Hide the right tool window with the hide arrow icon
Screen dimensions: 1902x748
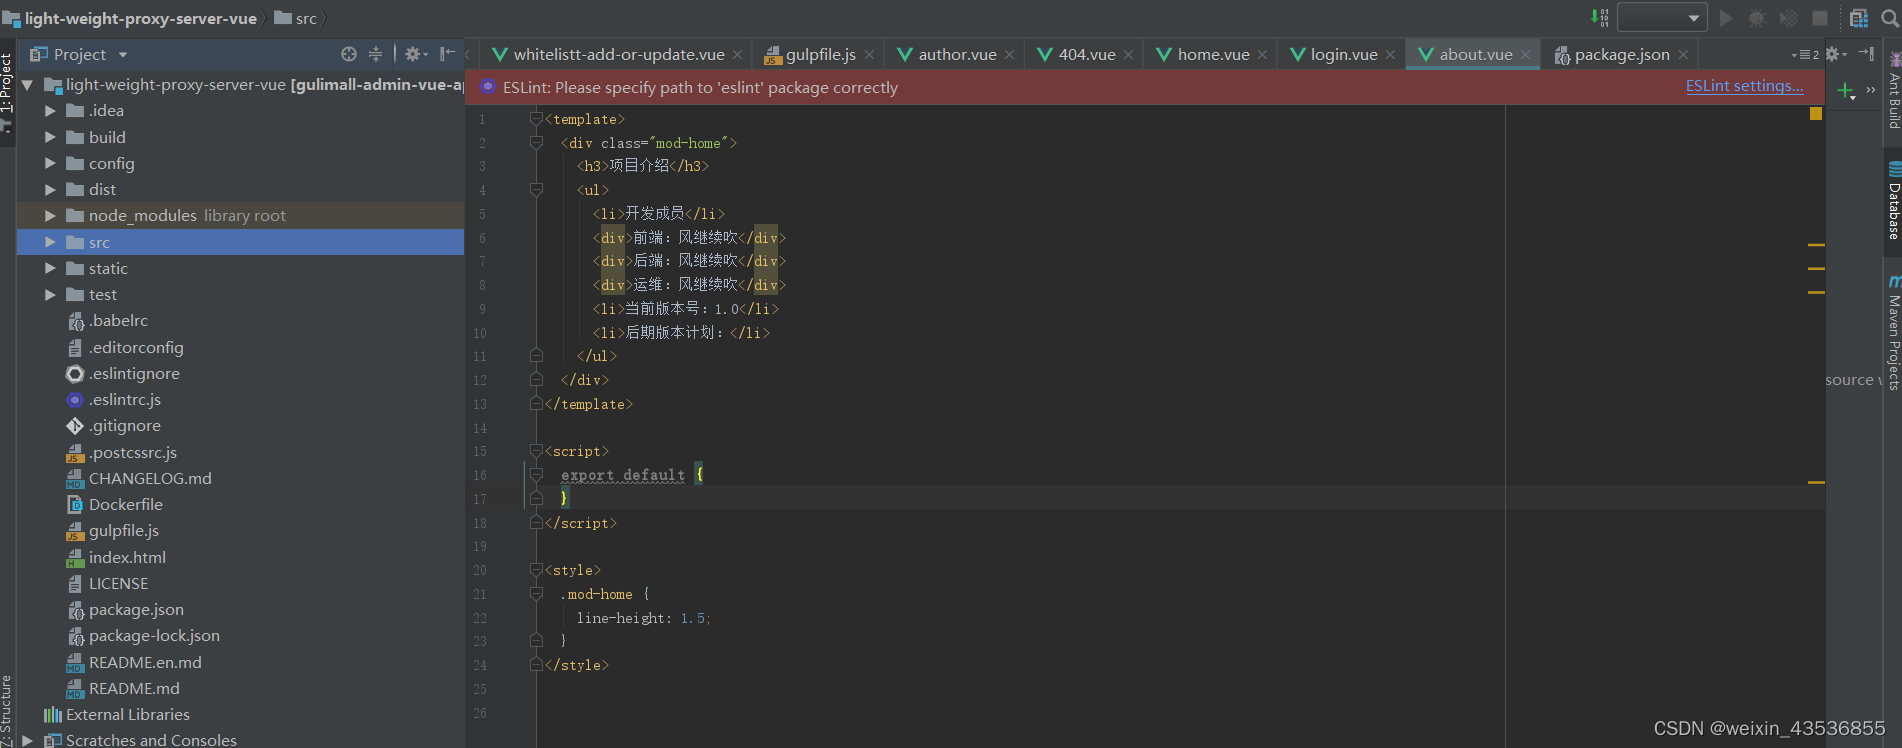1866,54
